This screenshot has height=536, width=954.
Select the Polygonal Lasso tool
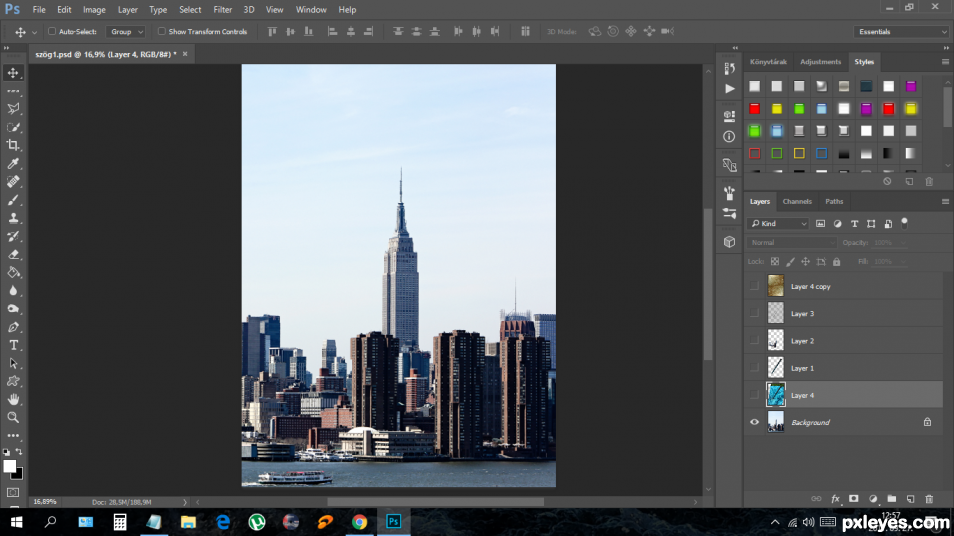tap(13, 109)
